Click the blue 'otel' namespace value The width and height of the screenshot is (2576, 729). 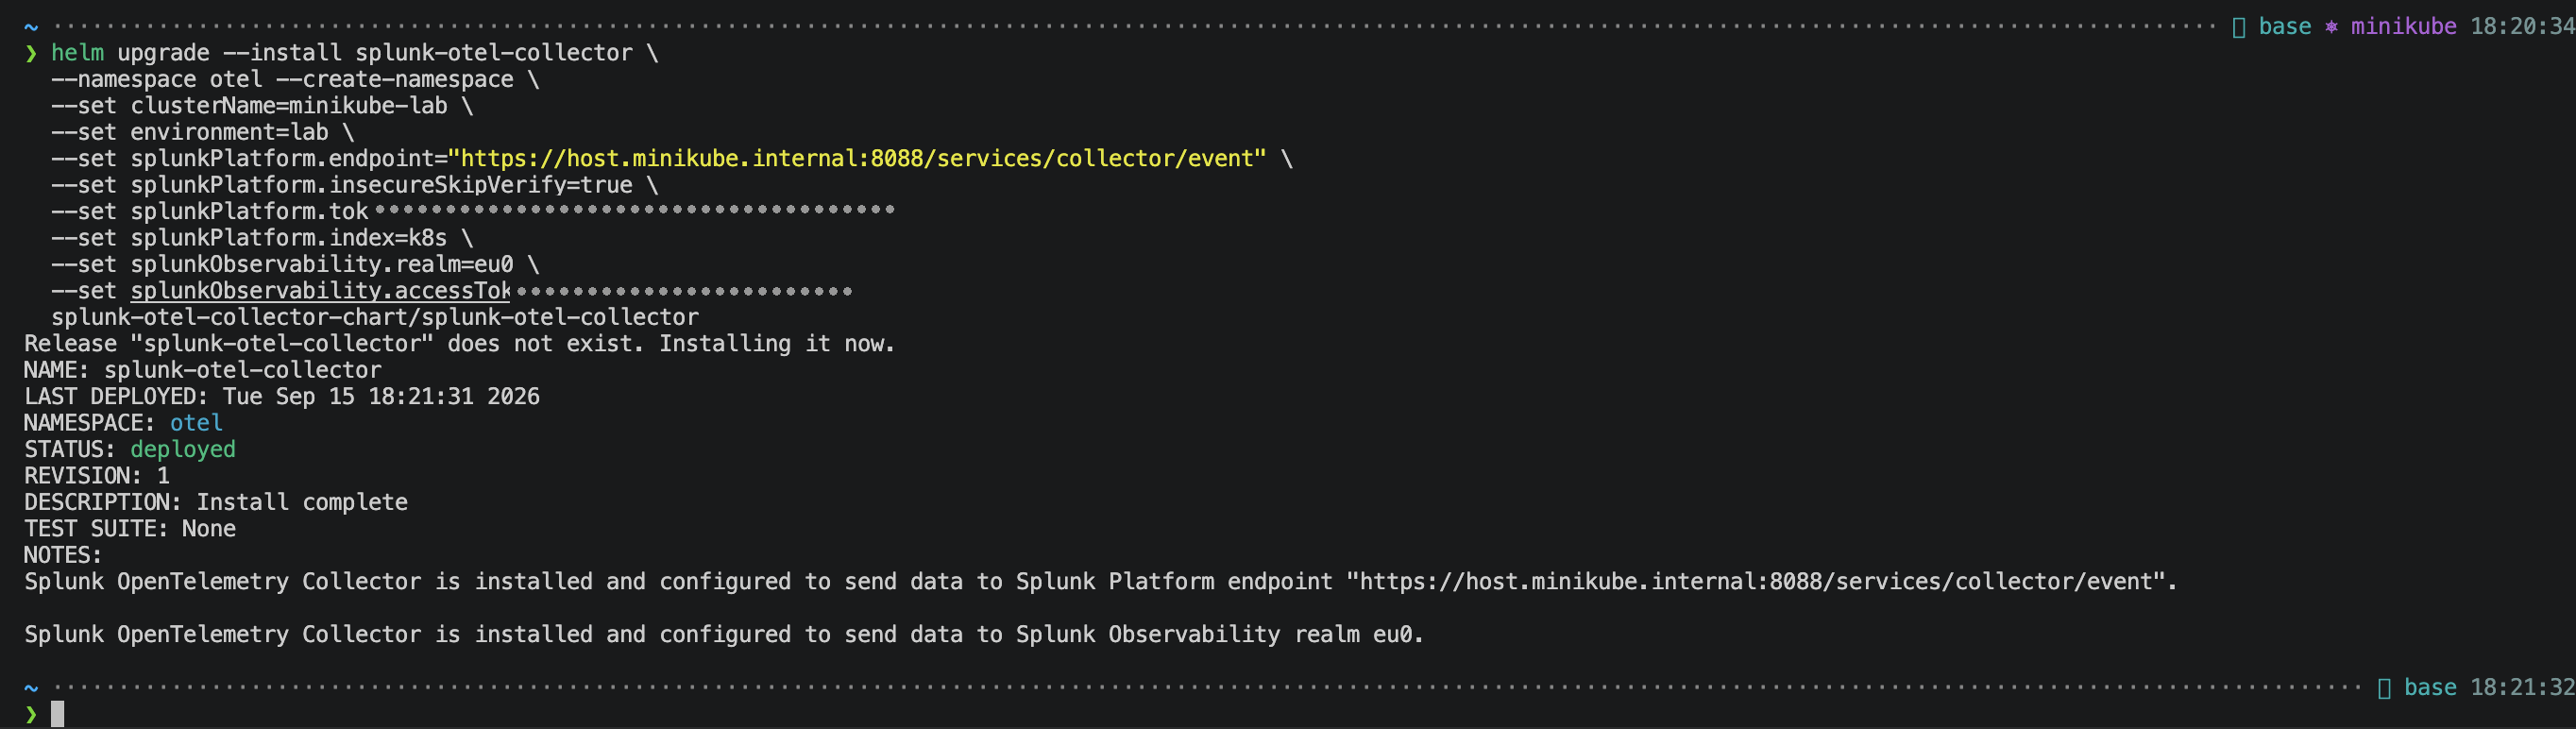[x=196, y=424]
